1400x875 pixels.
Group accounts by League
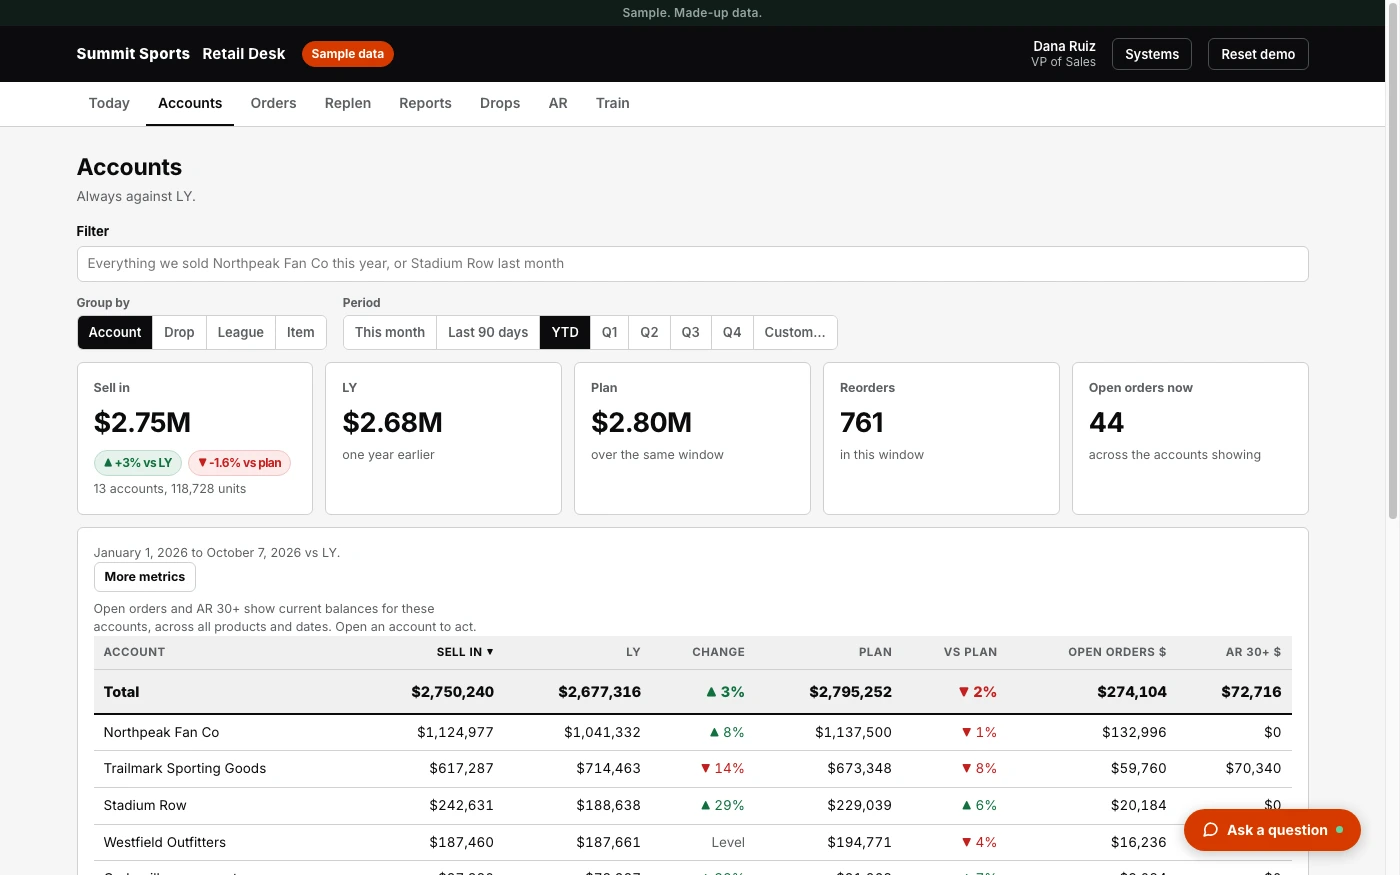click(x=240, y=333)
